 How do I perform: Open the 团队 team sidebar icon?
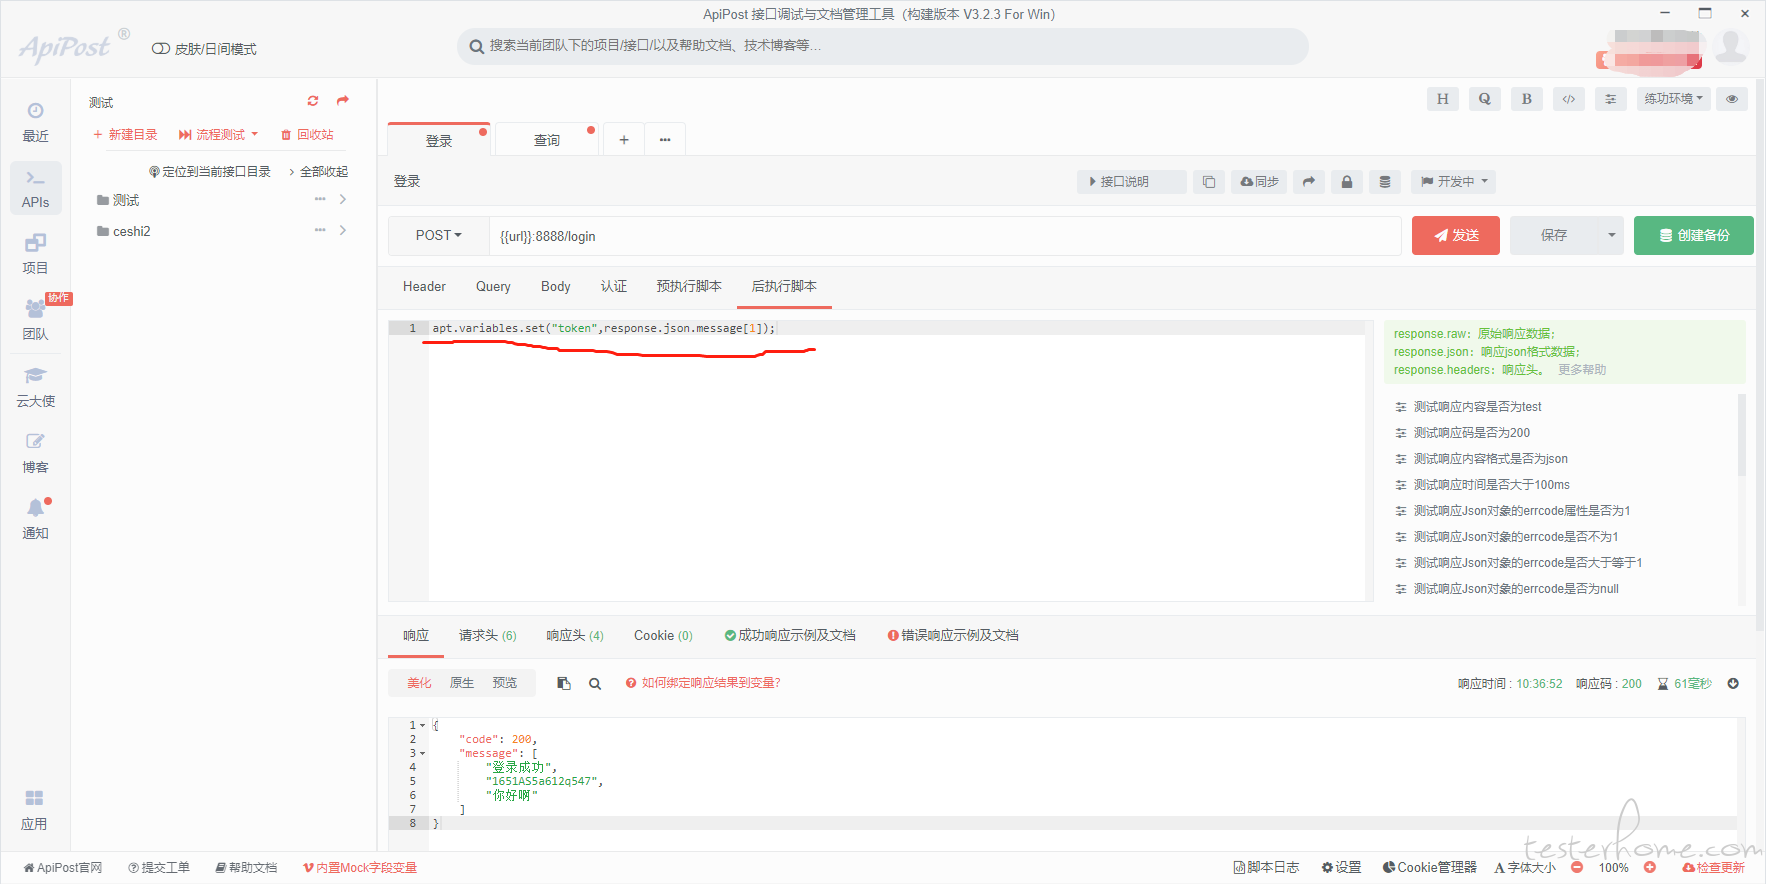click(x=35, y=320)
